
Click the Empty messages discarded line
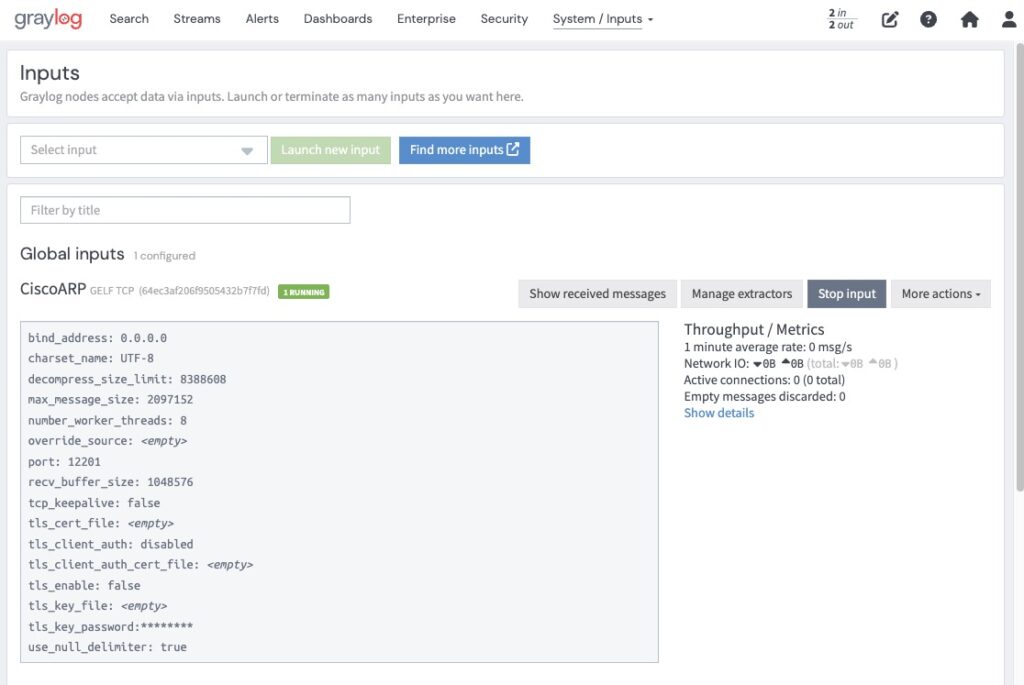tap(765, 396)
